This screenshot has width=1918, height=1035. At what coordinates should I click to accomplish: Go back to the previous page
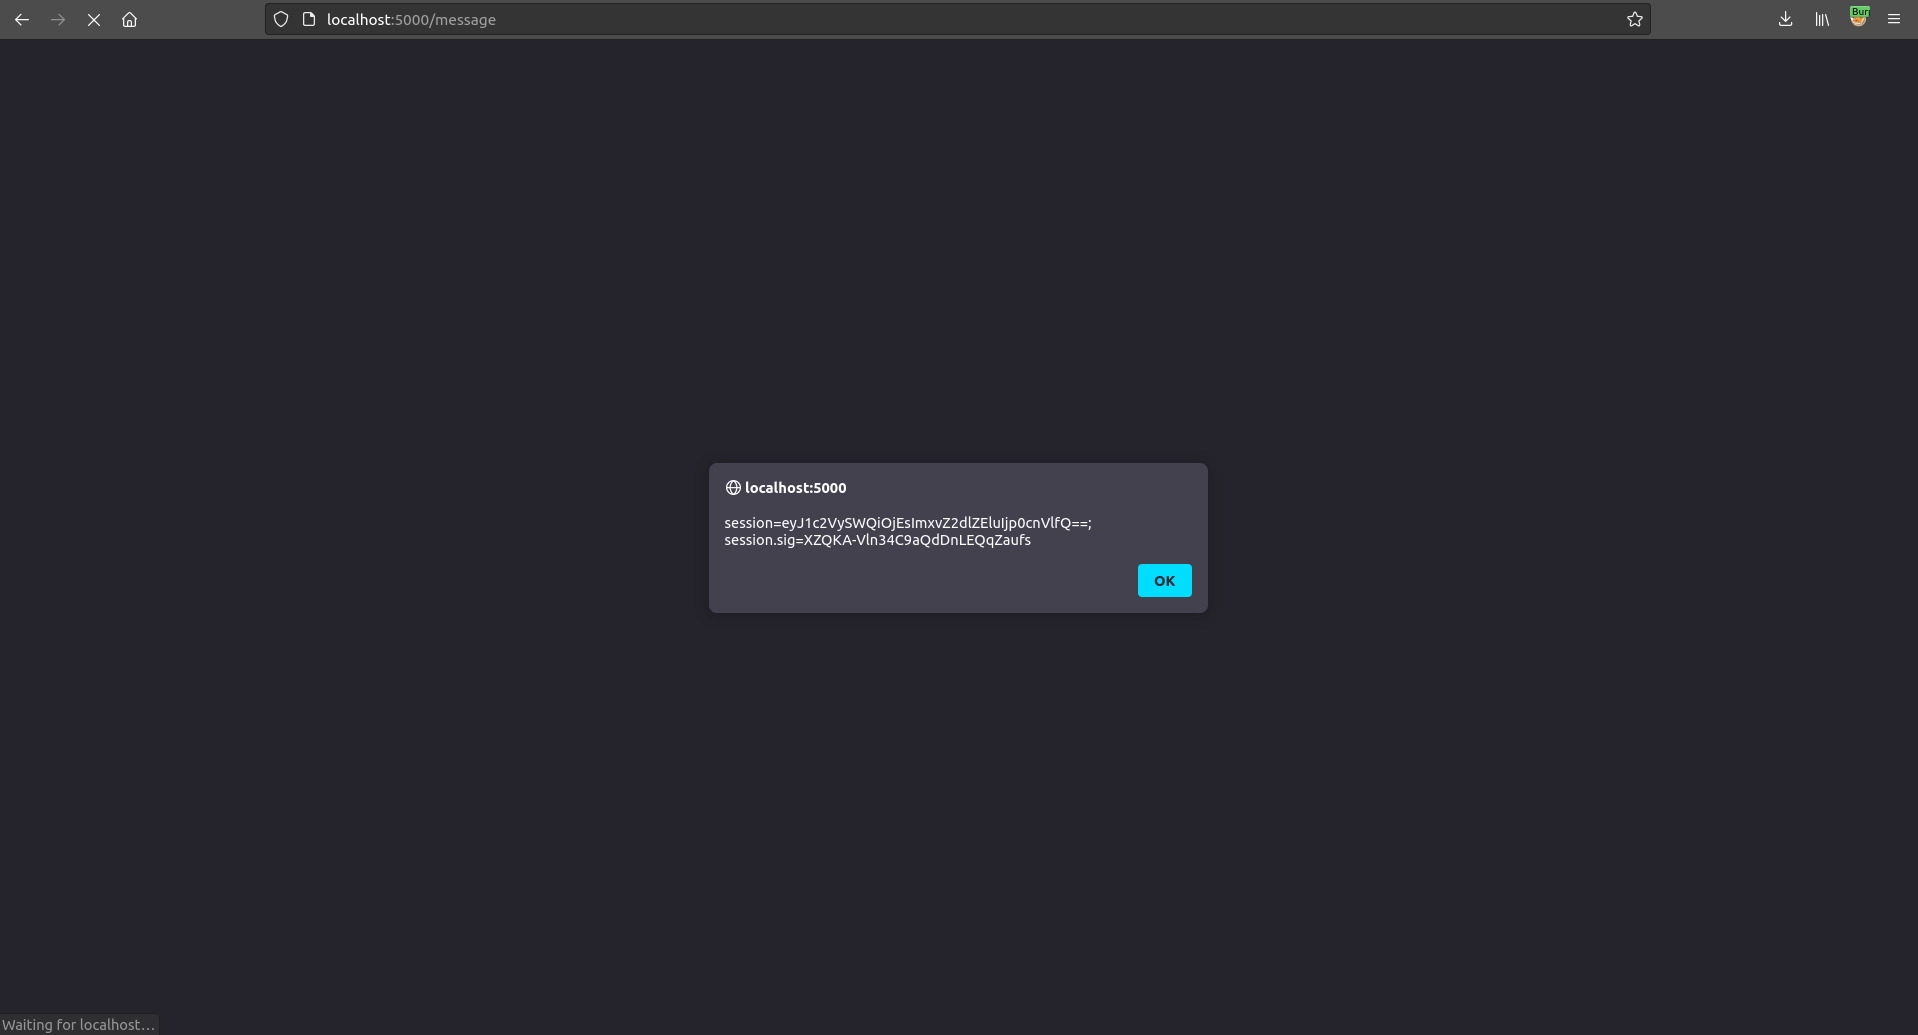point(22,20)
